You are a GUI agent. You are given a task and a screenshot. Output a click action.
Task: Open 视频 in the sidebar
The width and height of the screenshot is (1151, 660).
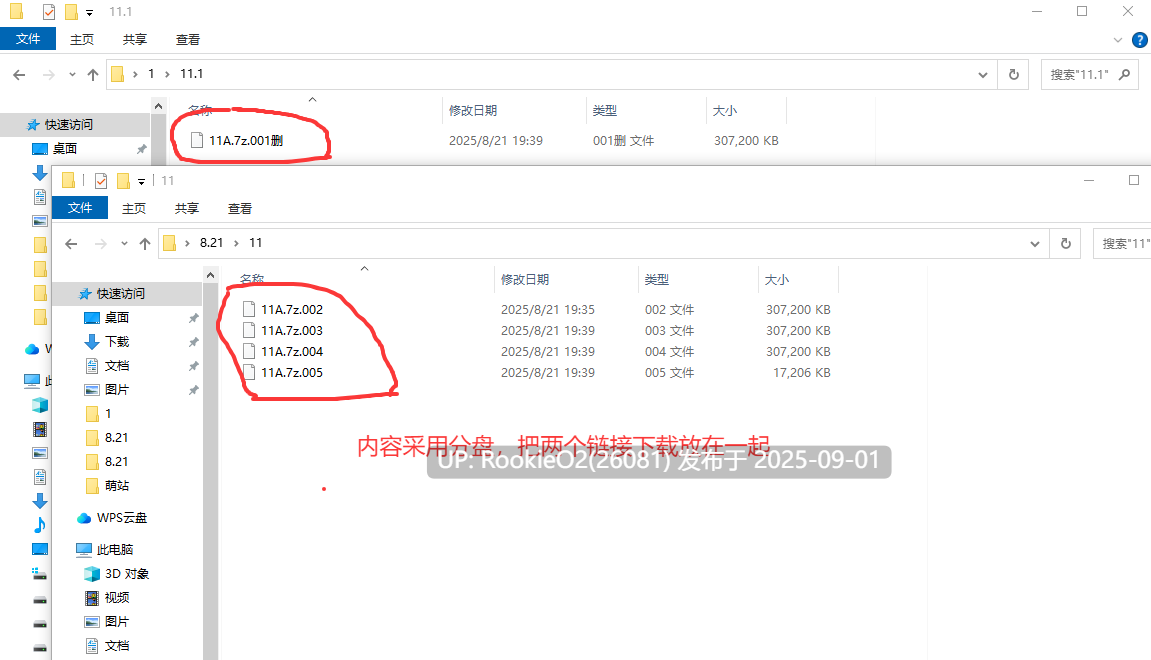[117, 598]
